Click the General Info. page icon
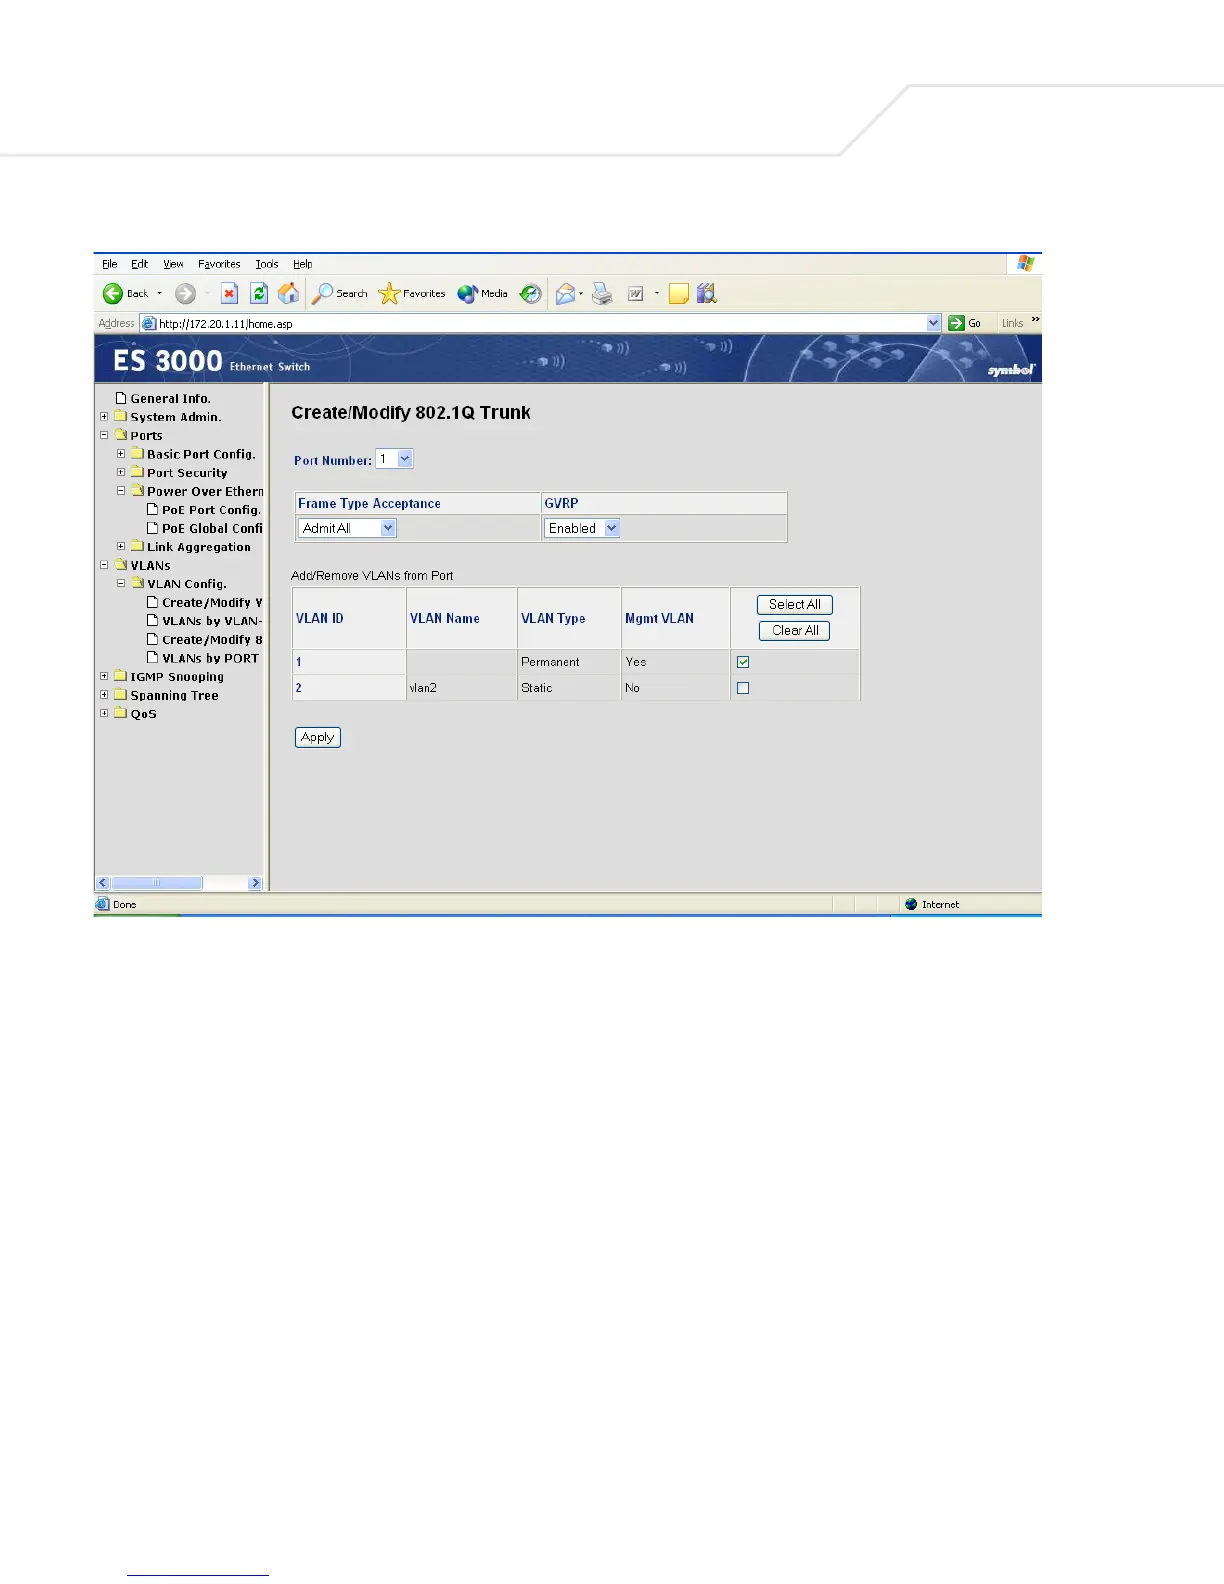The height and width of the screenshot is (1584, 1224). [121, 398]
